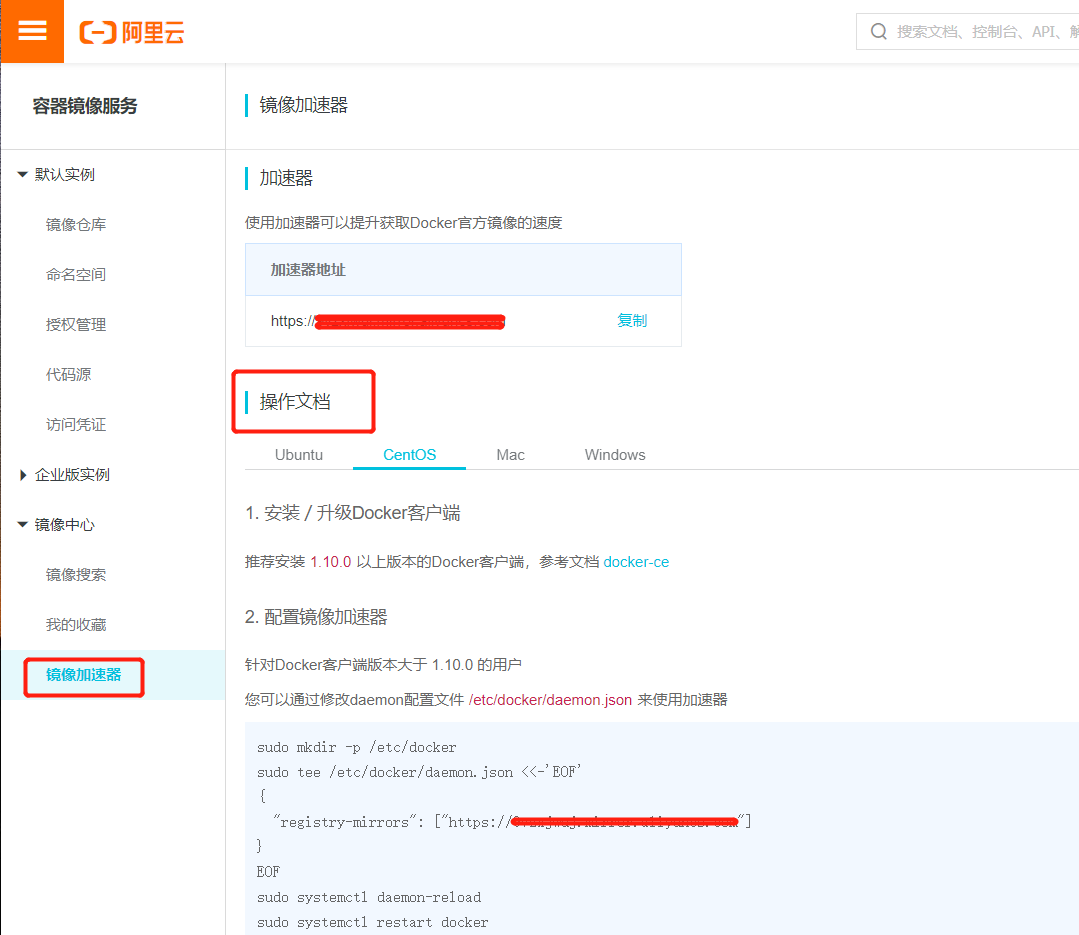1079x935 pixels.
Task: Click heading 1. 安装 / 升级Docker客户端
Action: pyautogui.click(x=353, y=513)
